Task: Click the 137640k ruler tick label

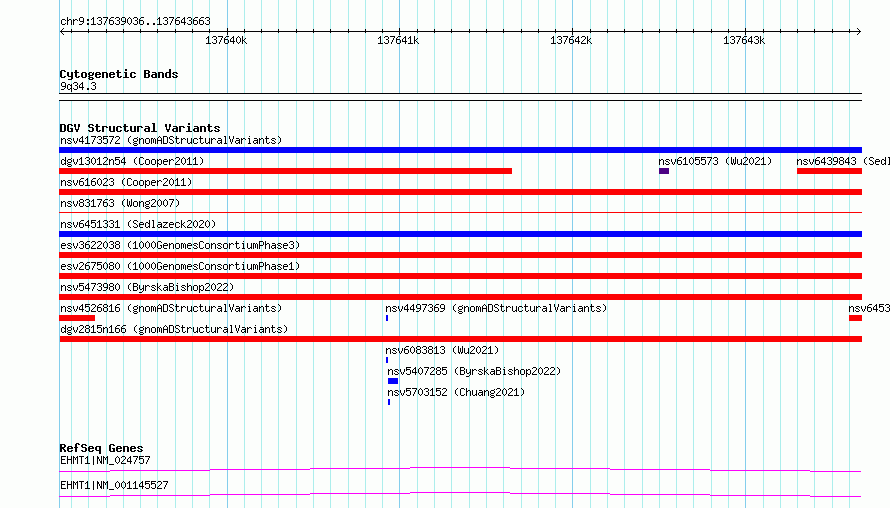Action: [x=226, y=40]
